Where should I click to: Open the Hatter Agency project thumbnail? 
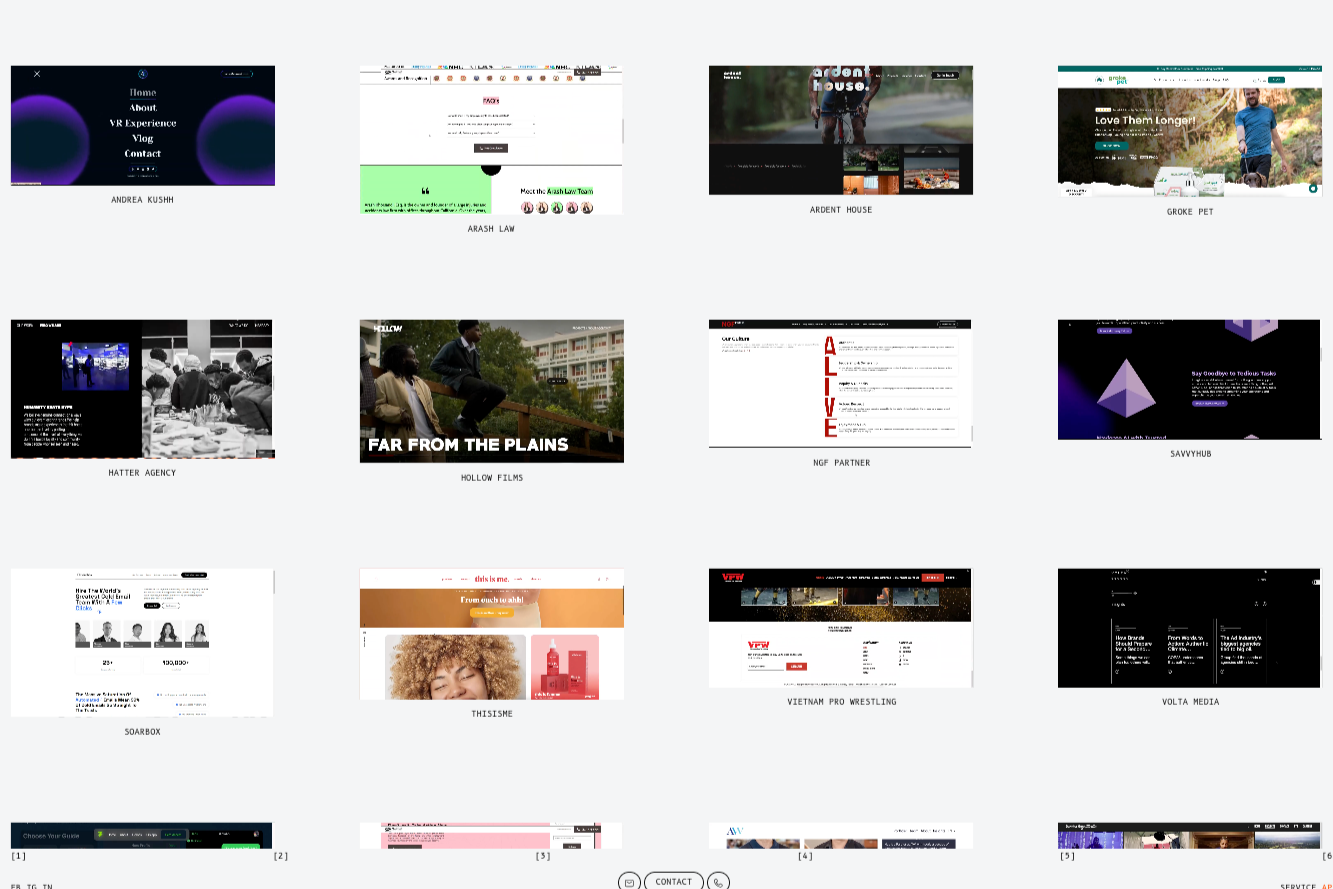[142, 389]
